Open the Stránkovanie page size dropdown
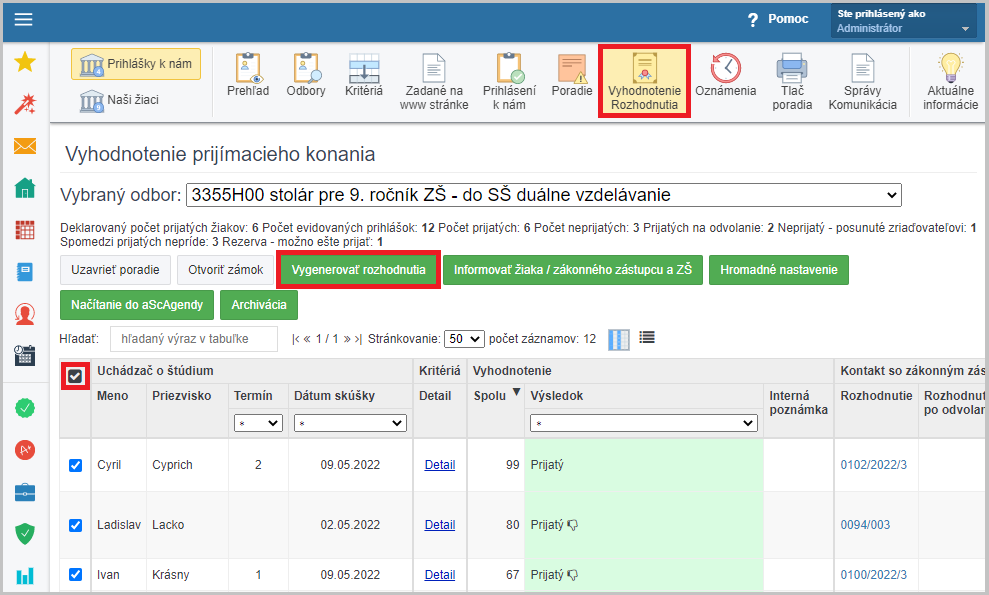 click(464, 339)
